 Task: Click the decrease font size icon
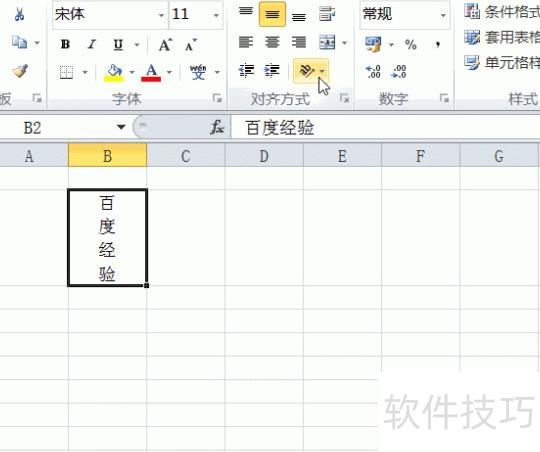190,45
